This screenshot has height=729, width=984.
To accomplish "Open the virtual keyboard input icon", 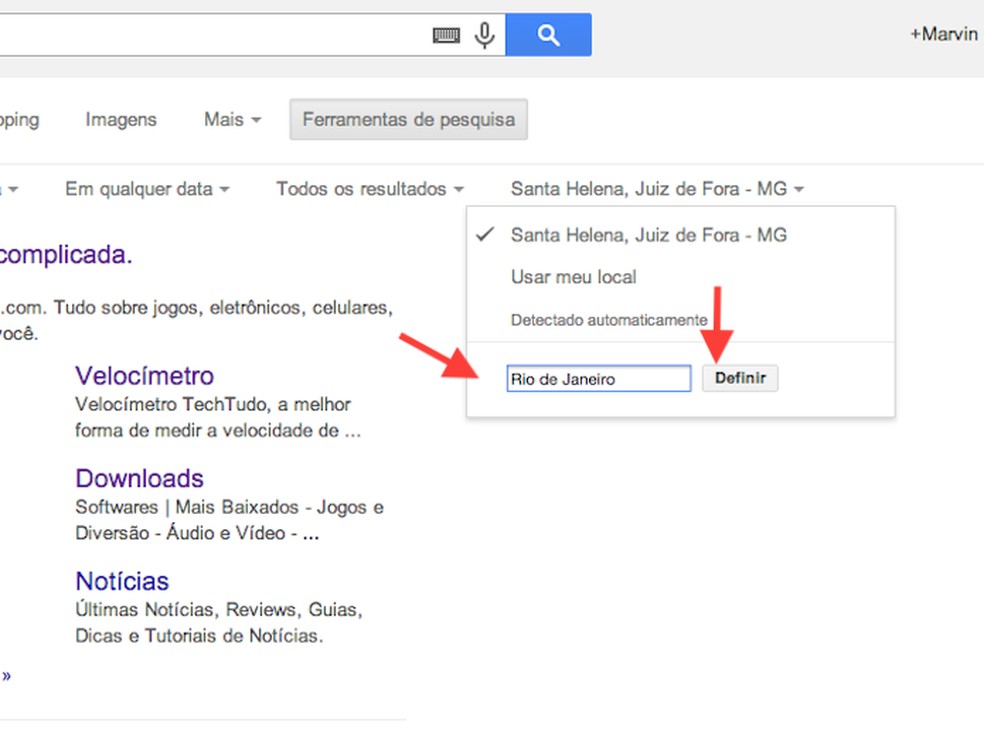I will (447, 34).
